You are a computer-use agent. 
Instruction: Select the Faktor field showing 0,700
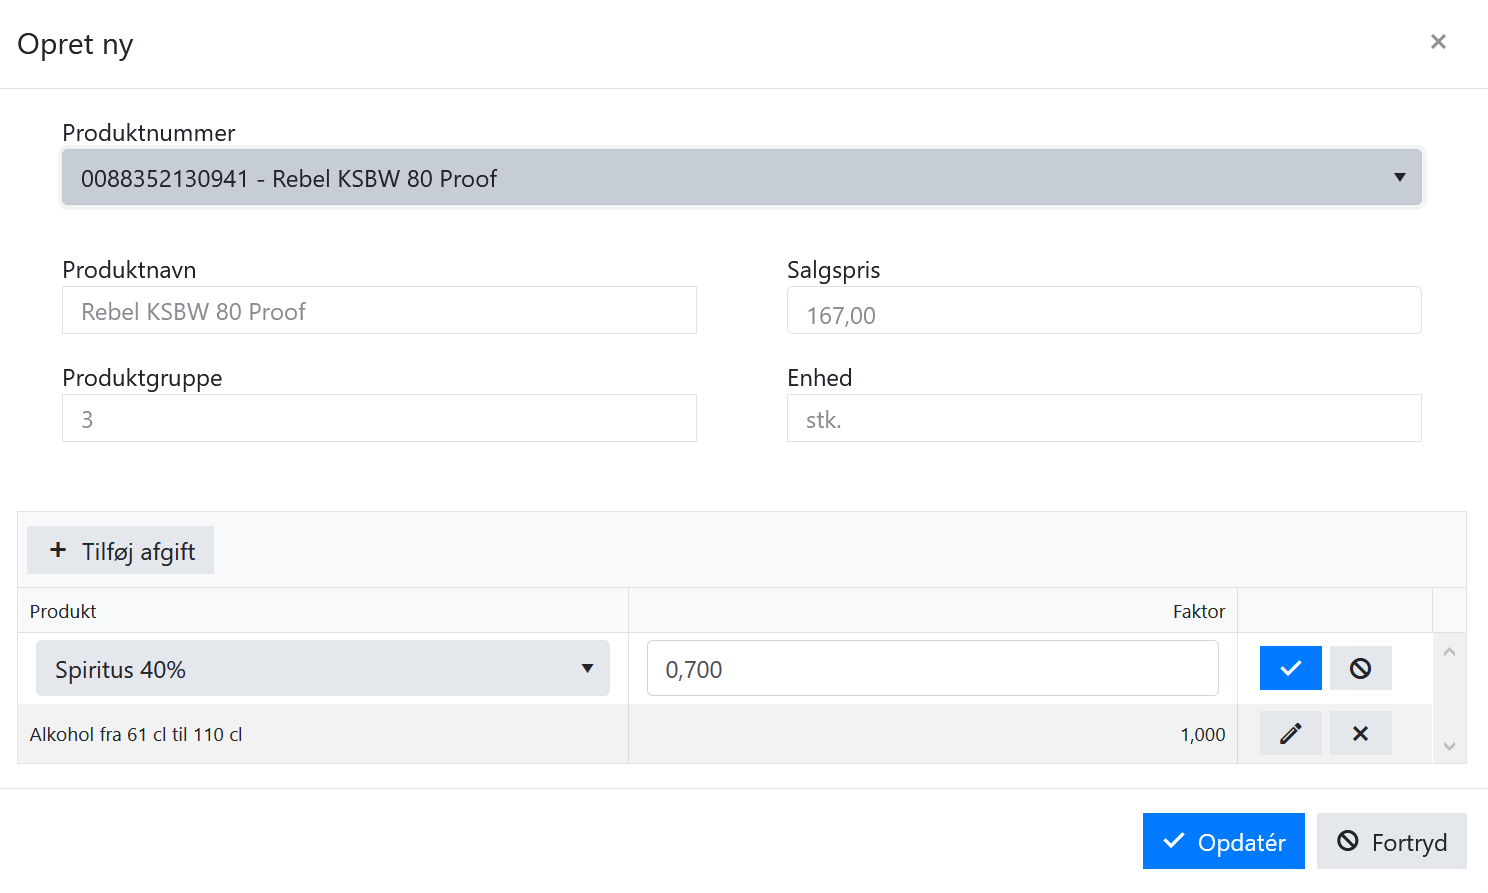tap(932, 668)
